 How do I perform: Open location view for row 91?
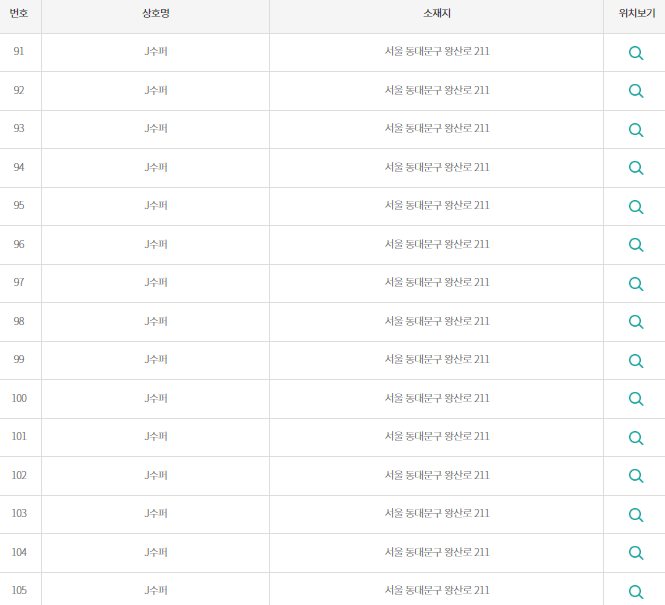point(636,53)
